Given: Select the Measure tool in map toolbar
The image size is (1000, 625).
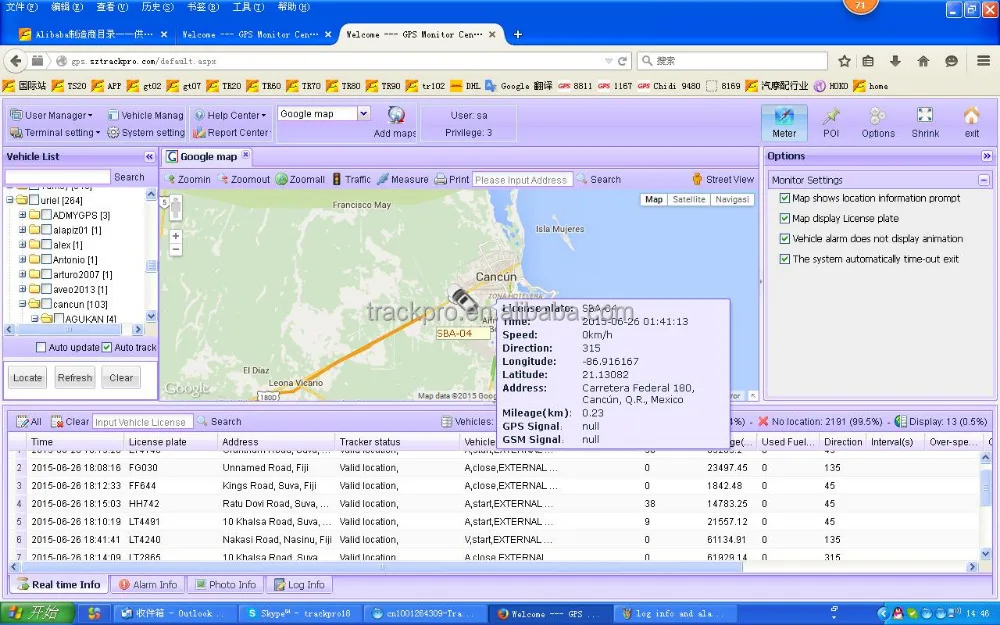Looking at the screenshot, I should [403, 180].
